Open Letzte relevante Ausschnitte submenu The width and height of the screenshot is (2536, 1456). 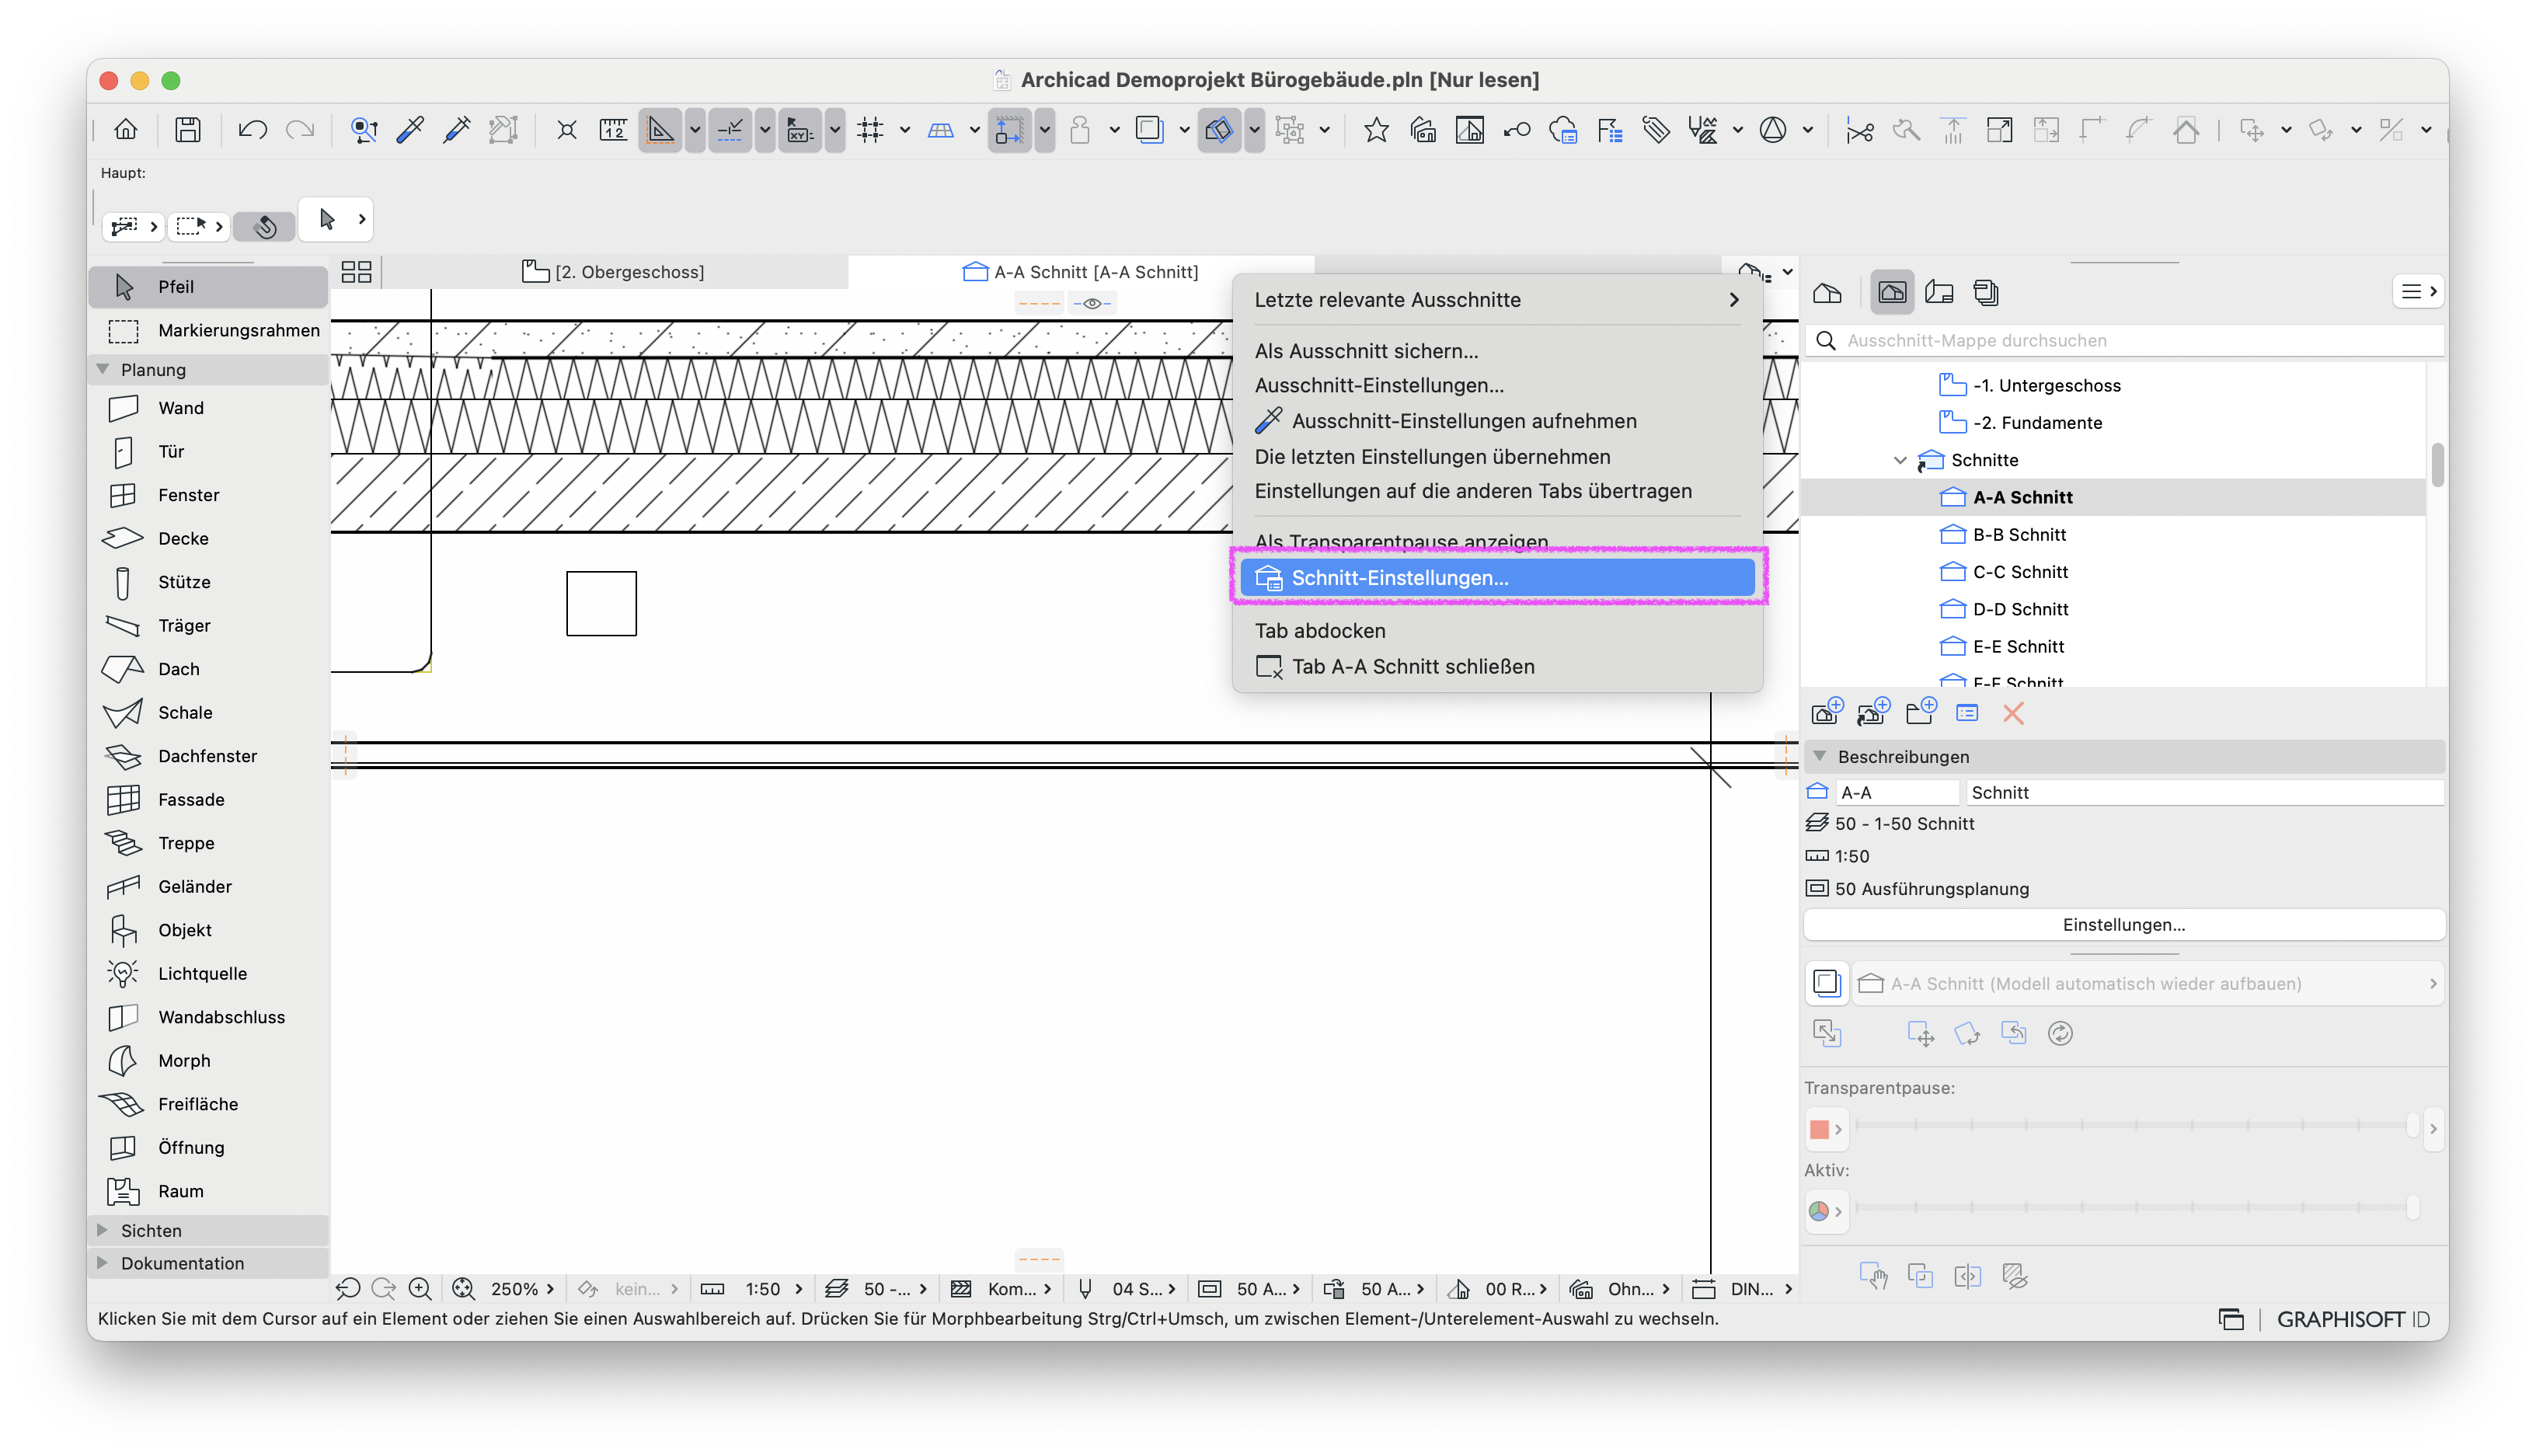tap(1497, 300)
